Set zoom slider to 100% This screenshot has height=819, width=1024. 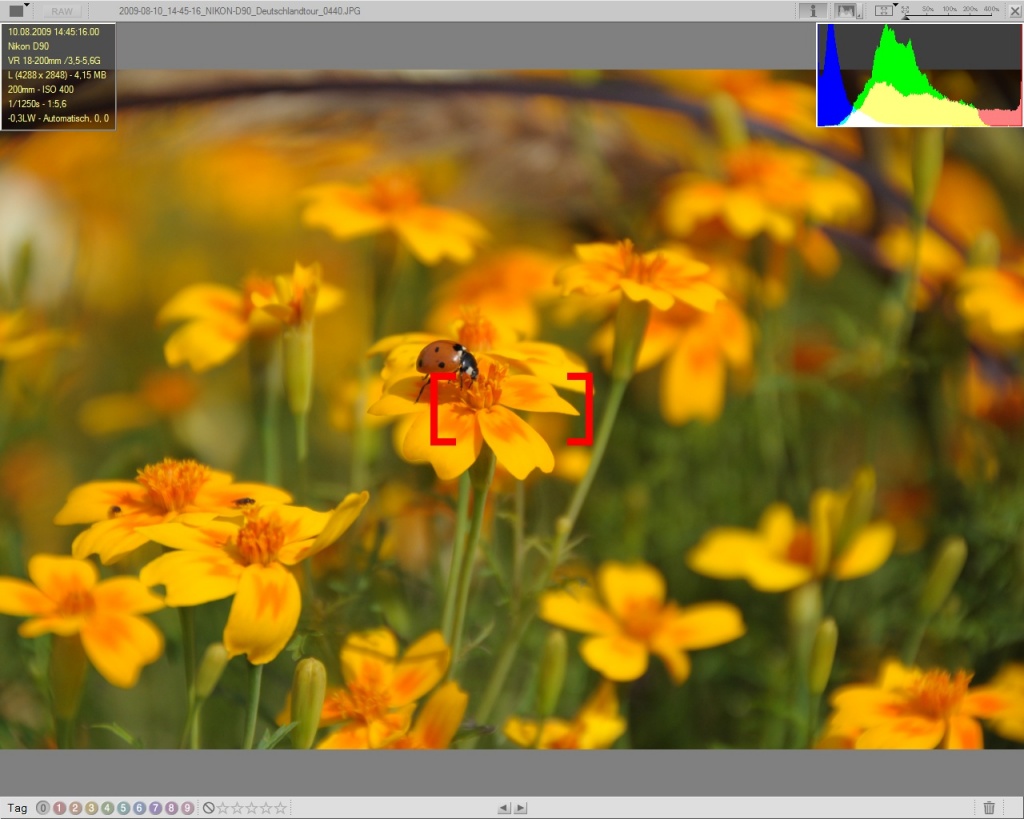[x=949, y=9]
